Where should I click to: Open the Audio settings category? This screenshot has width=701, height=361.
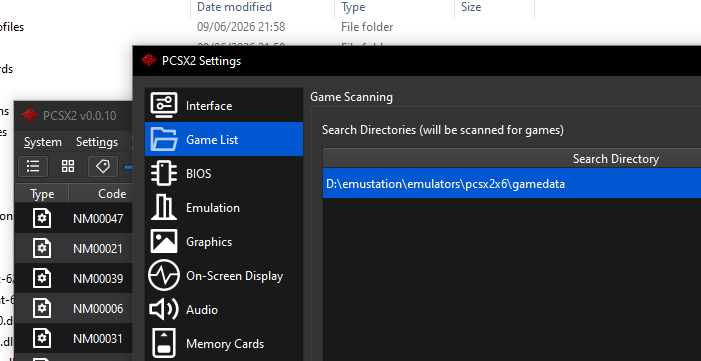point(224,310)
